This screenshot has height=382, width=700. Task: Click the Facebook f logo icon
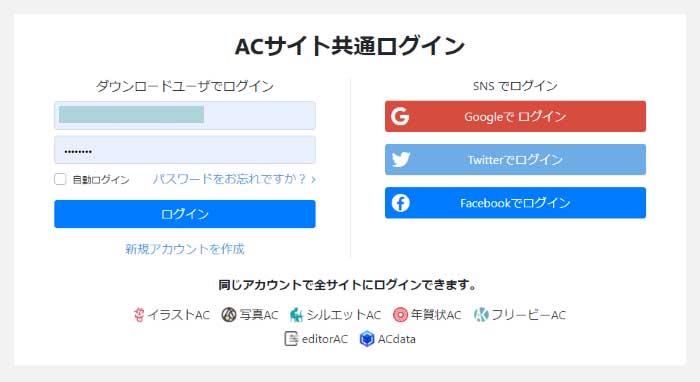tap(400, 203)
